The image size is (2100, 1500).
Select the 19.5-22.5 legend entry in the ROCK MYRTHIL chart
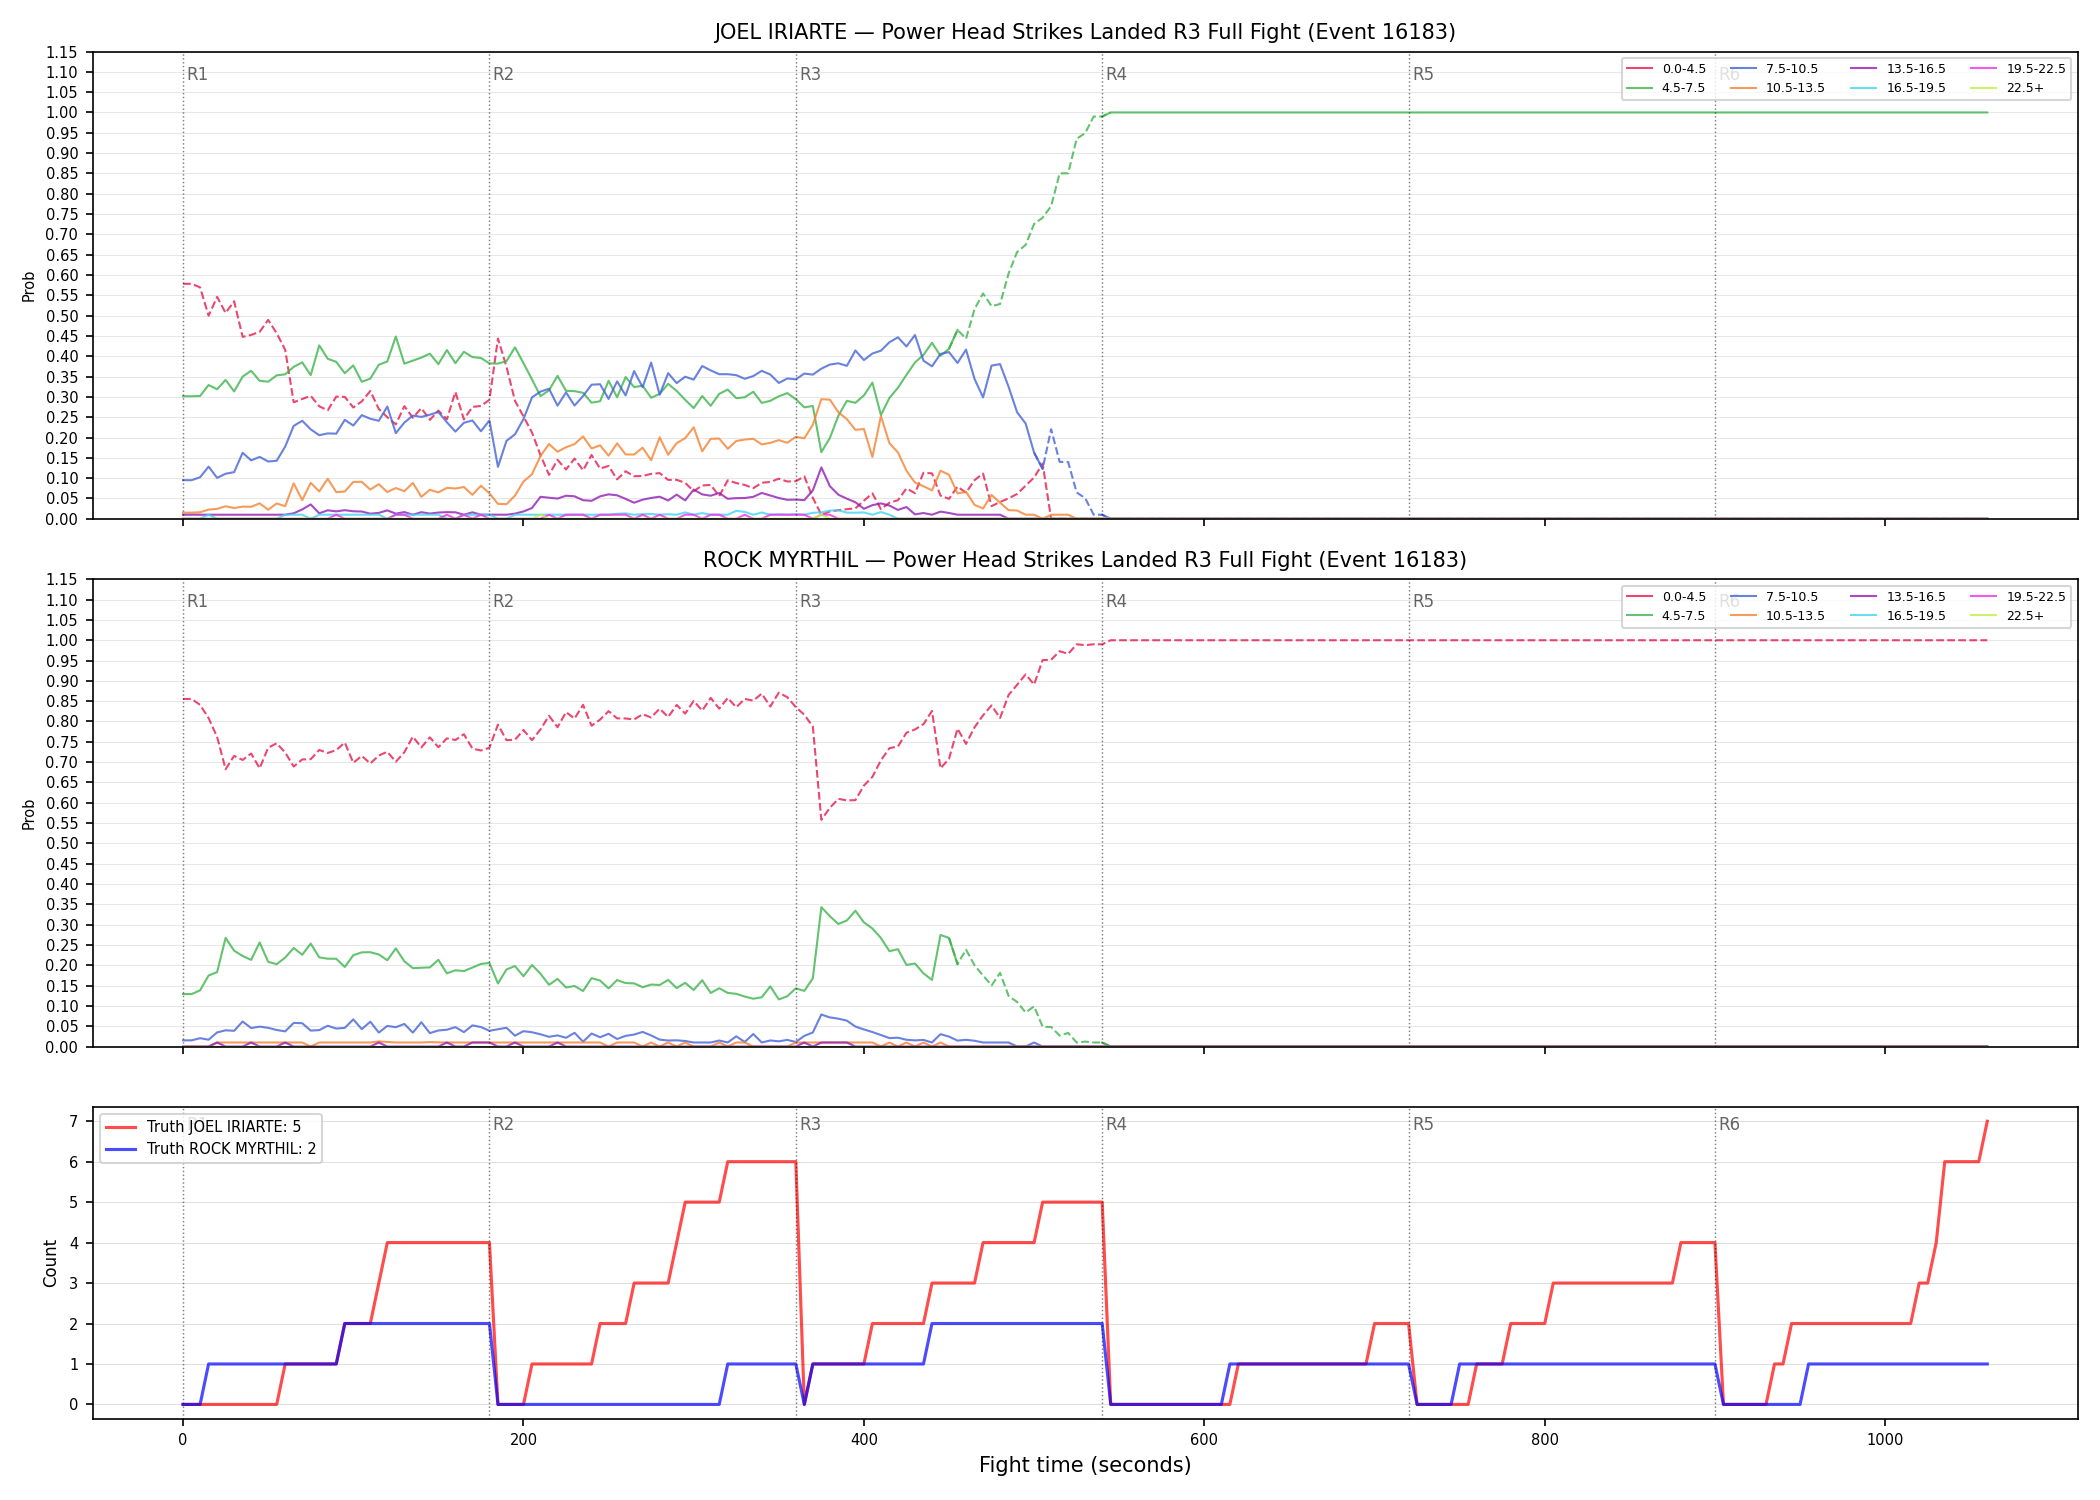2018,597
